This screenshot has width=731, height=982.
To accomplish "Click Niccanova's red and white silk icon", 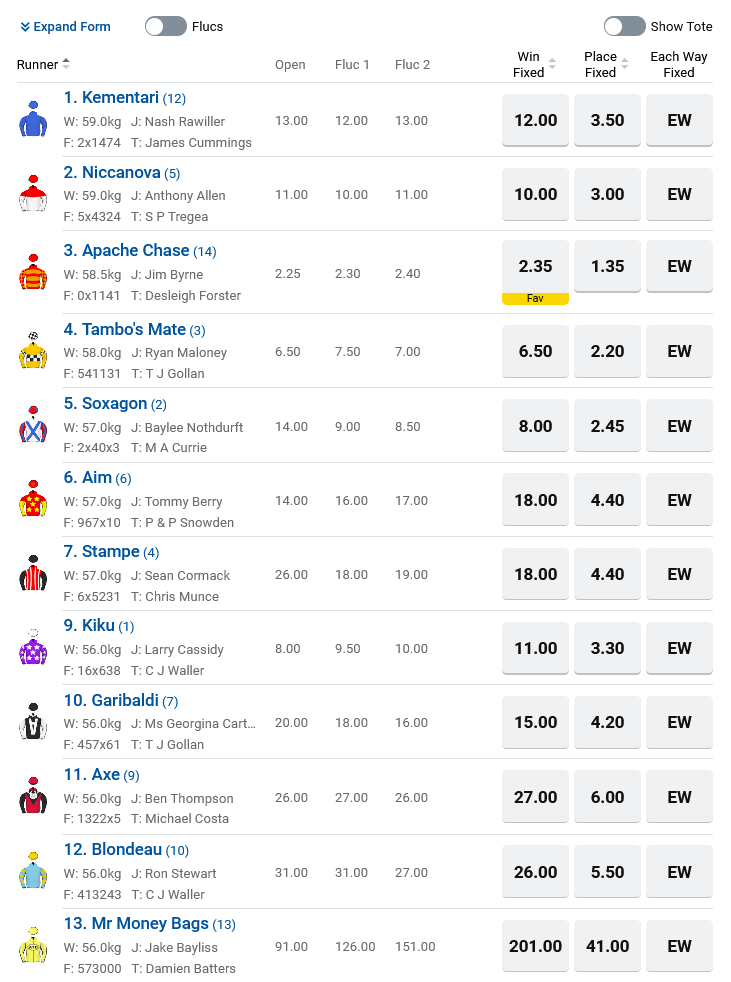I will [x=33, y=194].
